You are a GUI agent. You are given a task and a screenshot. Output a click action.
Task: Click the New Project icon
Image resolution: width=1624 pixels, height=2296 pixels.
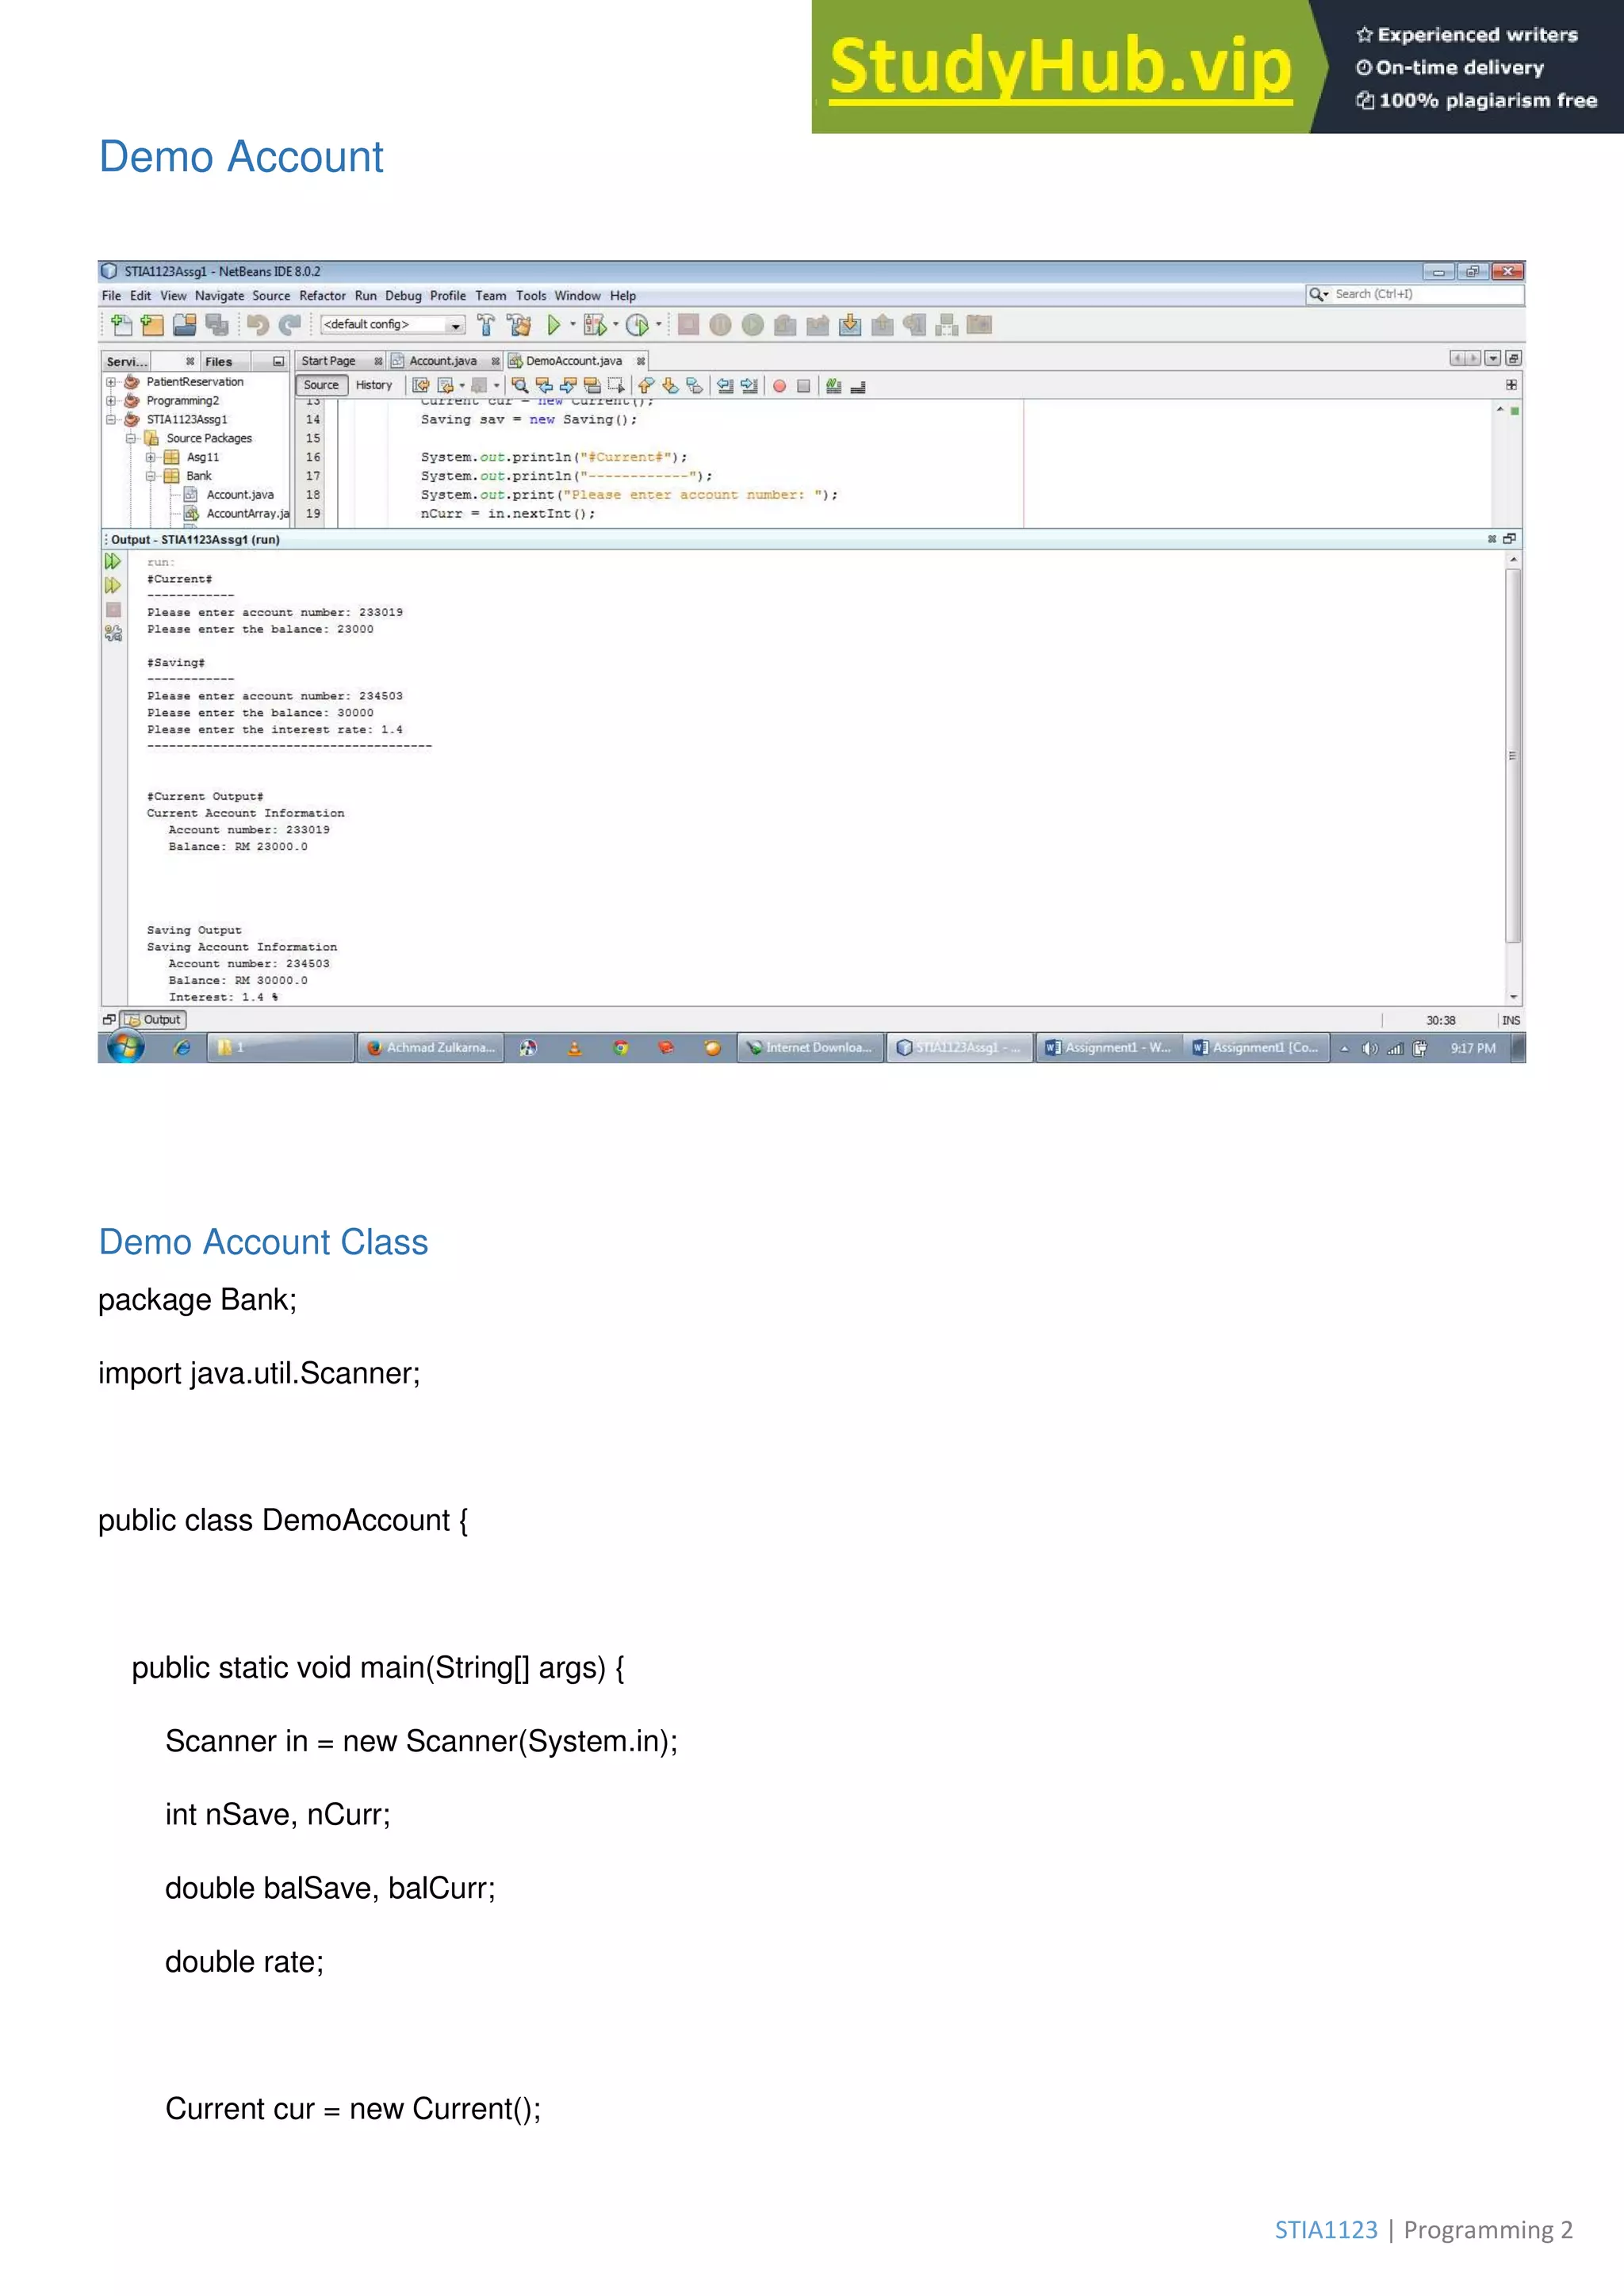(152, 324)
